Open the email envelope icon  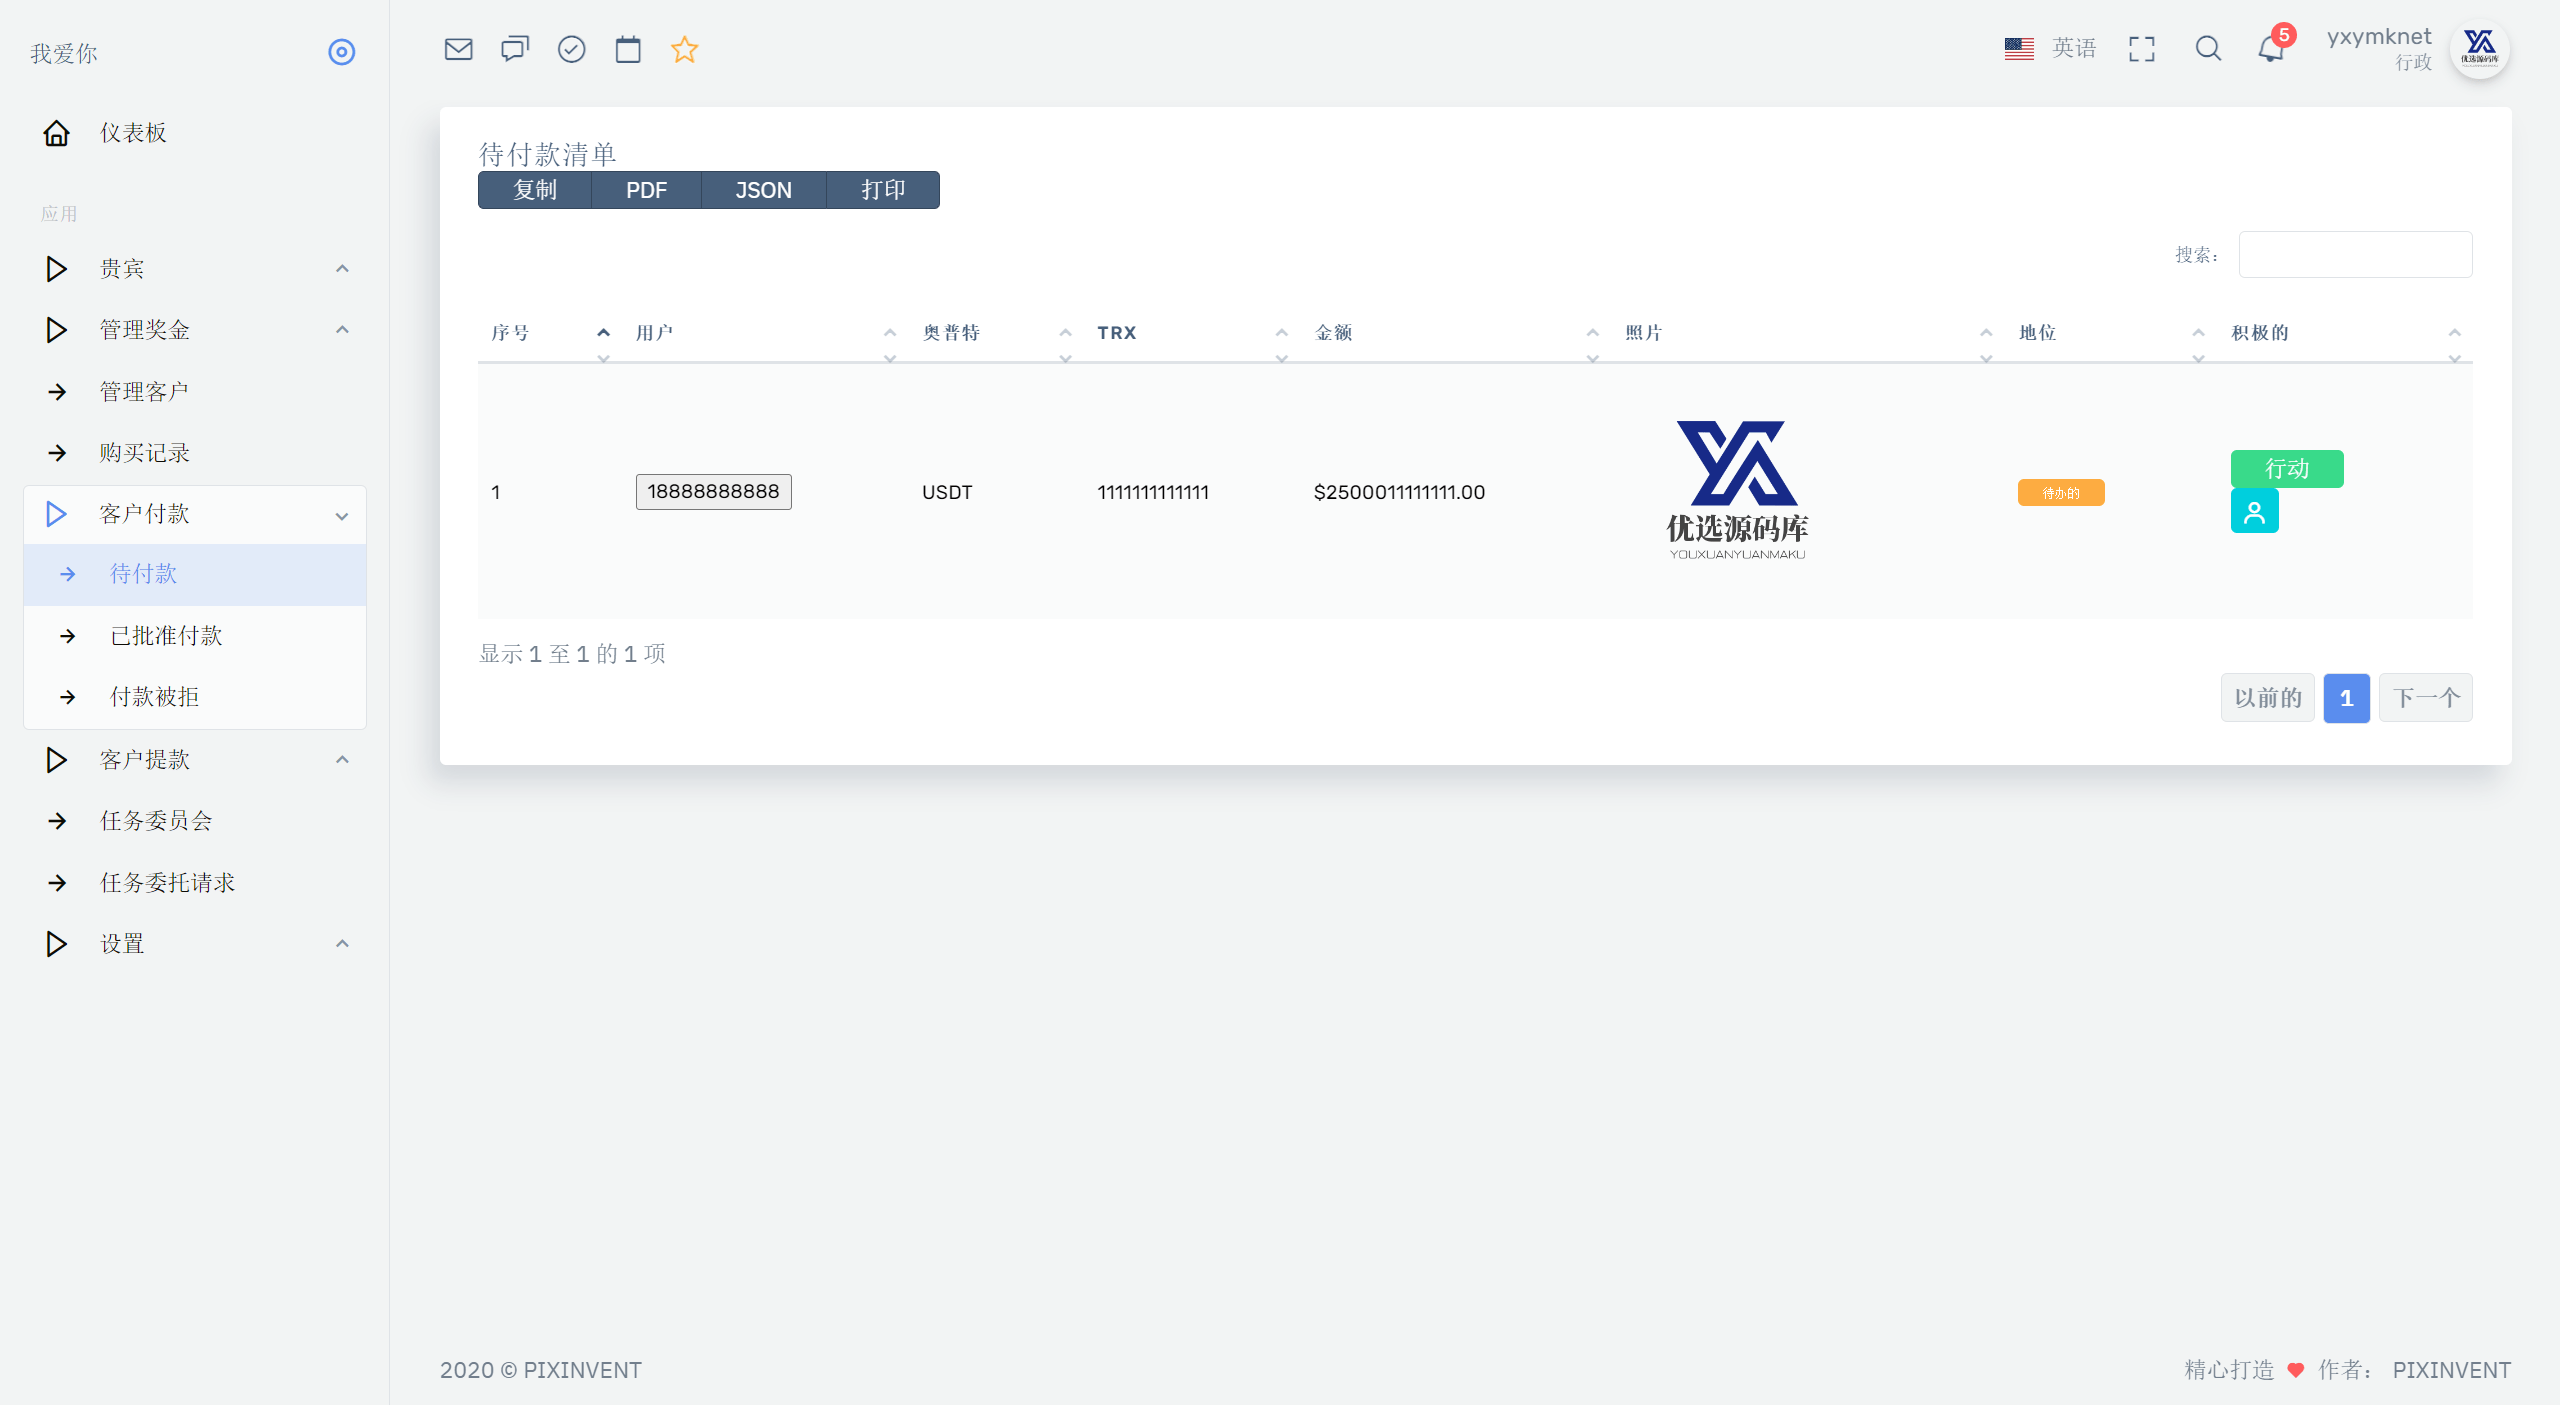tap(458, 49)
